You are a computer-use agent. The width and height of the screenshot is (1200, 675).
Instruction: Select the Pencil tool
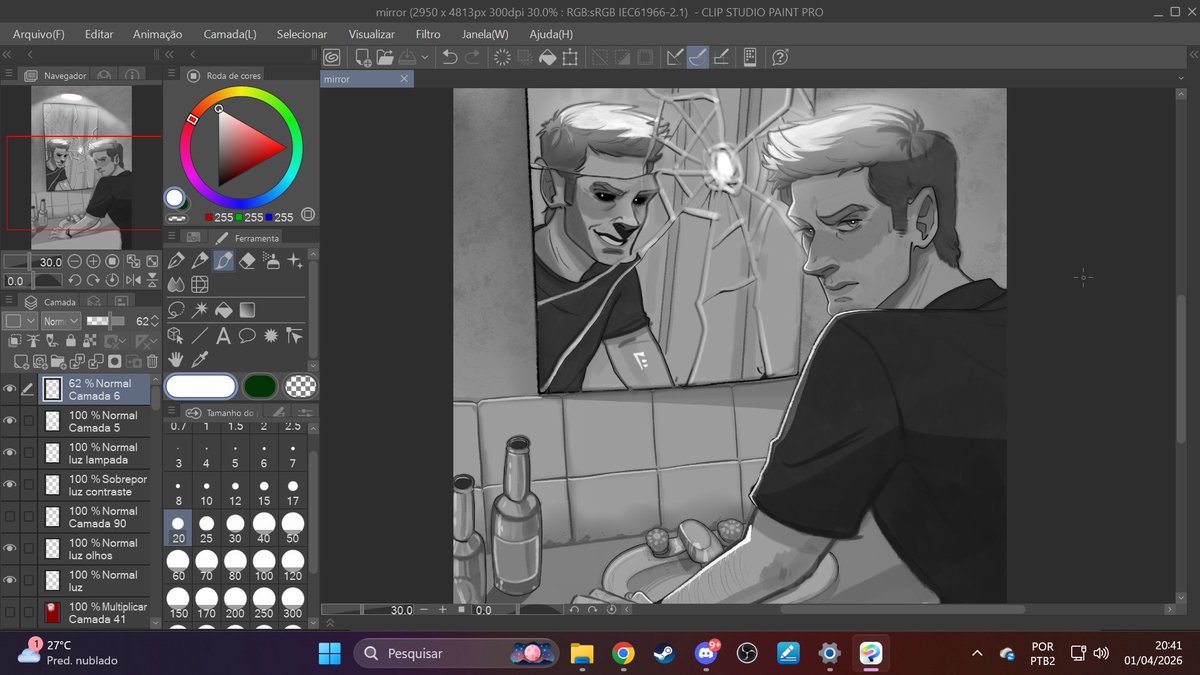(x=200, y=260)
